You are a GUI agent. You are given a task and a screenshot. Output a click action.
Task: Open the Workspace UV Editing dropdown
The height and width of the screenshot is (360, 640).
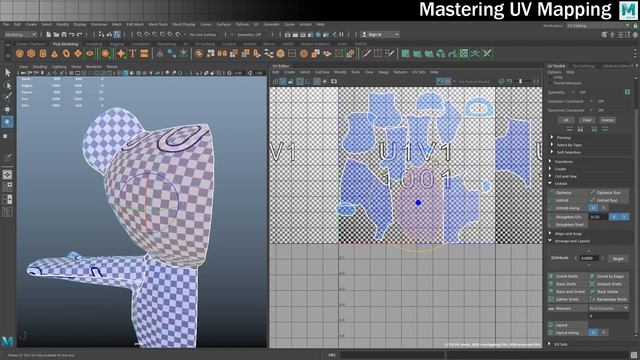click(598, 26)
